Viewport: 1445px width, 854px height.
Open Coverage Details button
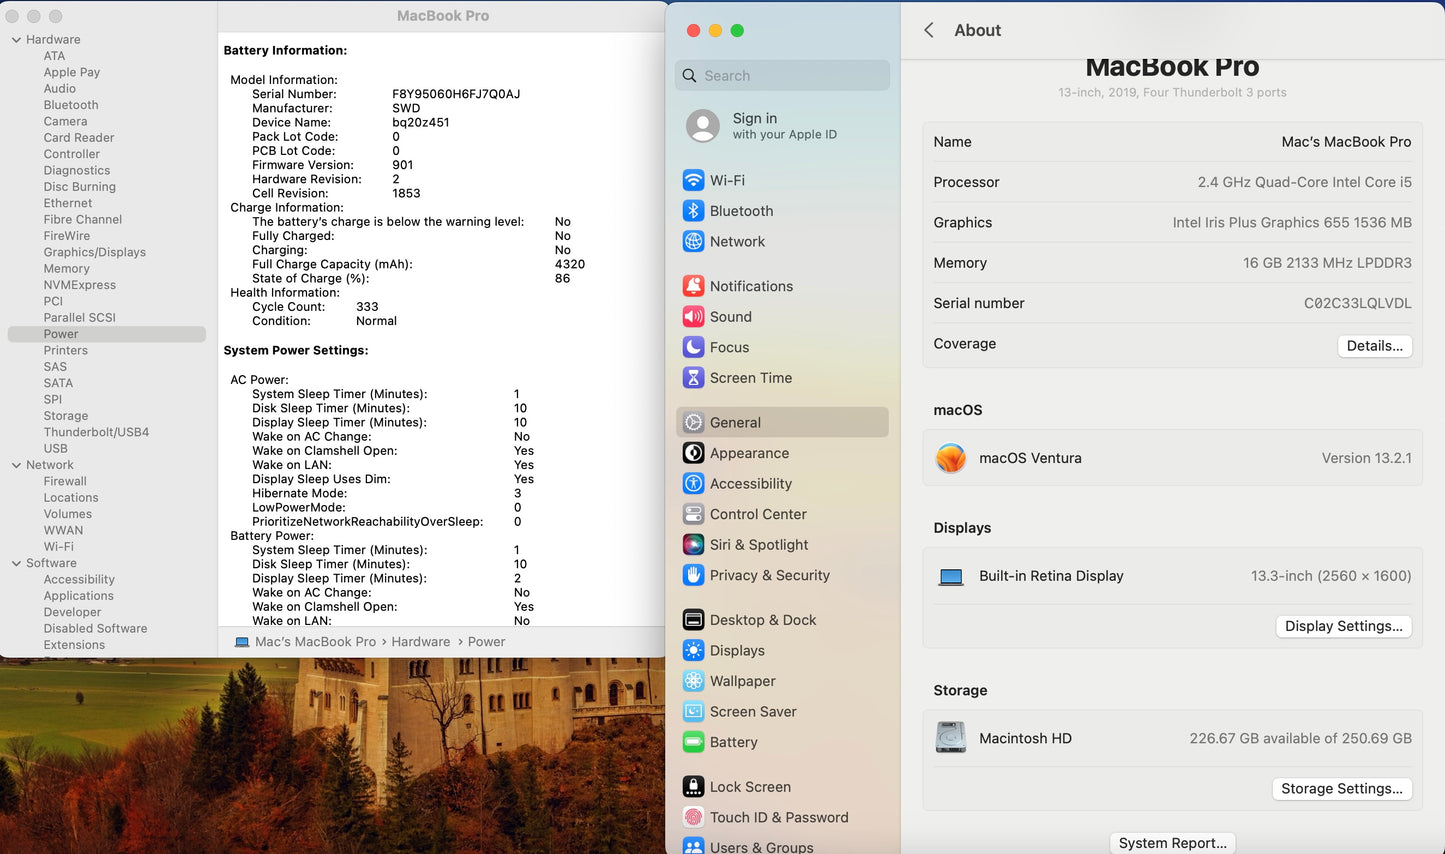pyautogui.click(x=1374, y=346)
